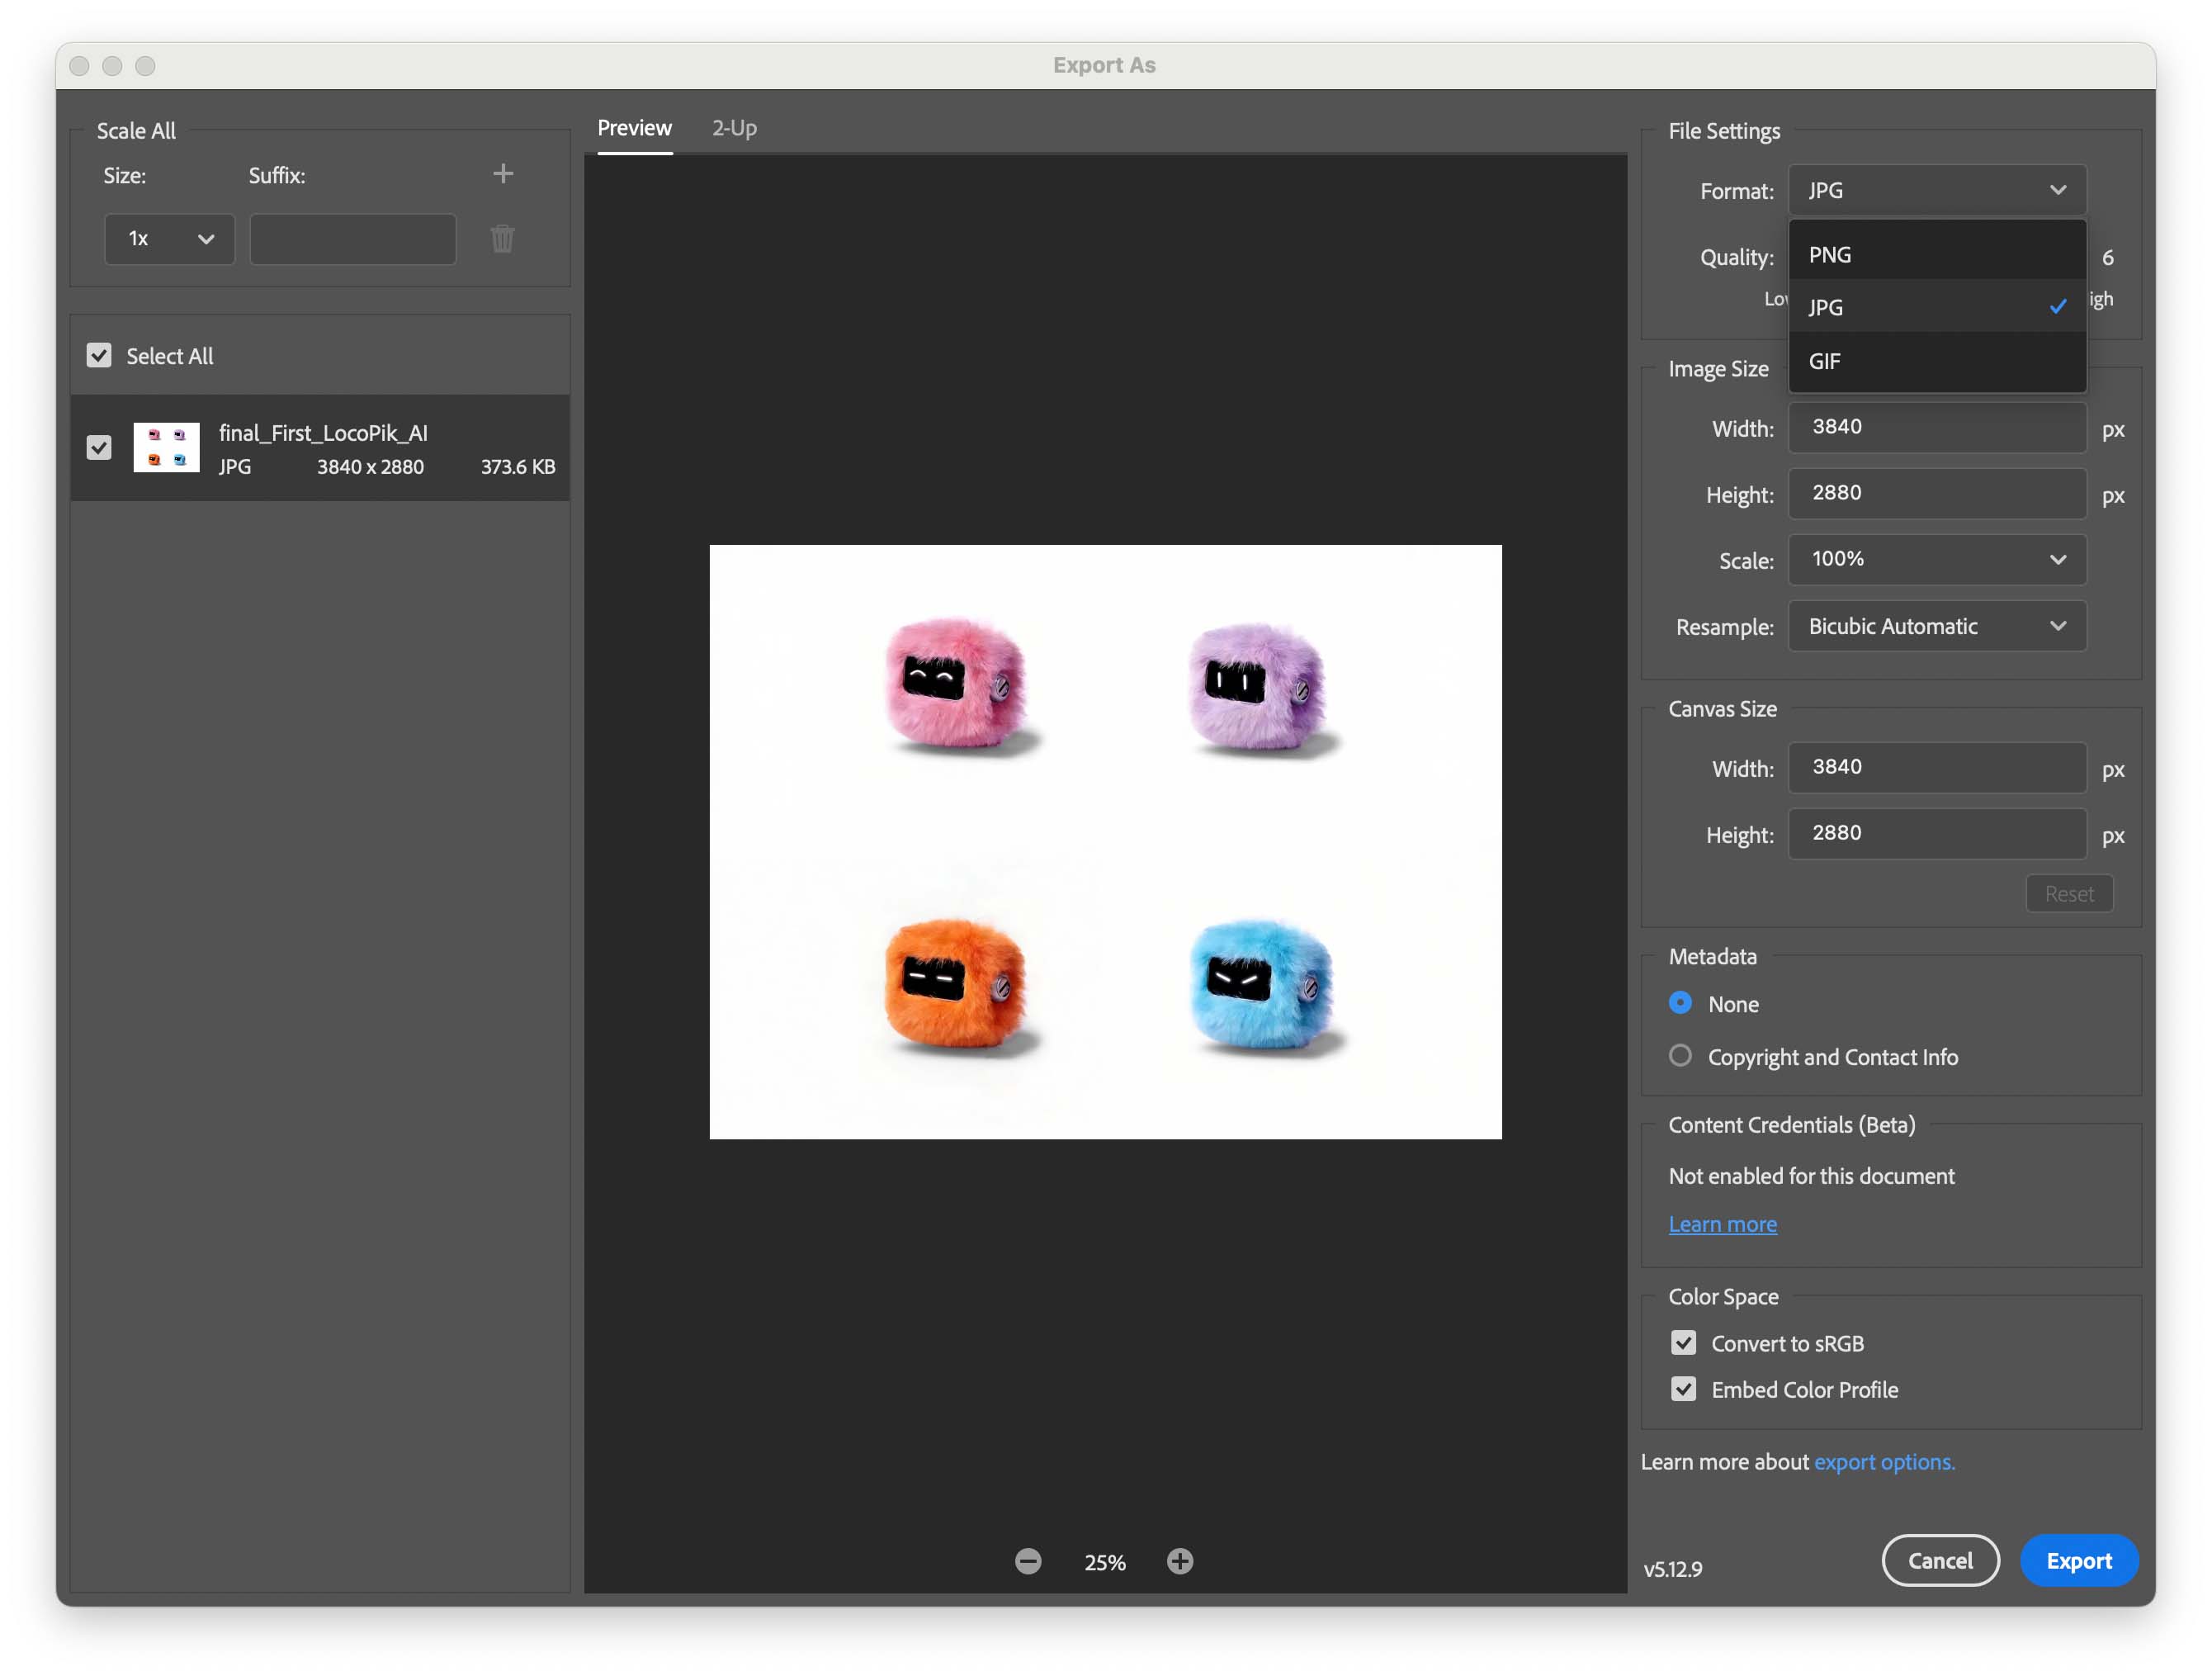2212x1676 pixels.
Task: Open the Resample method dropdown
Action: coord(1936,626)
